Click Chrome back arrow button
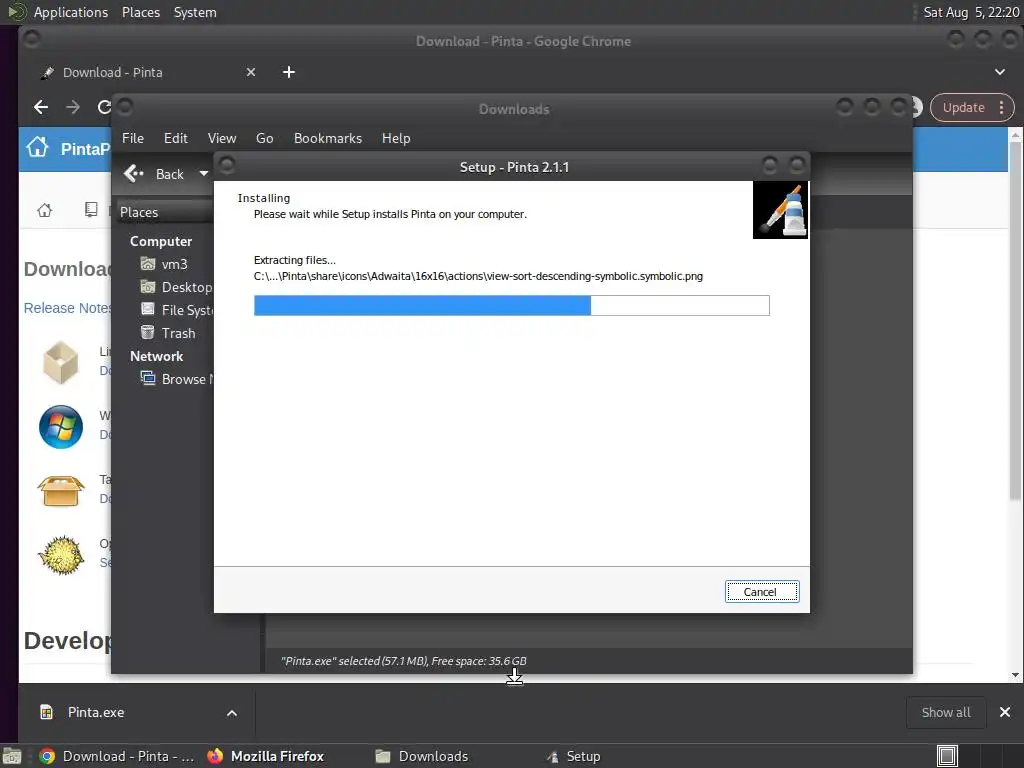This screenshot has height=768, width=1024. coord(41,107)
